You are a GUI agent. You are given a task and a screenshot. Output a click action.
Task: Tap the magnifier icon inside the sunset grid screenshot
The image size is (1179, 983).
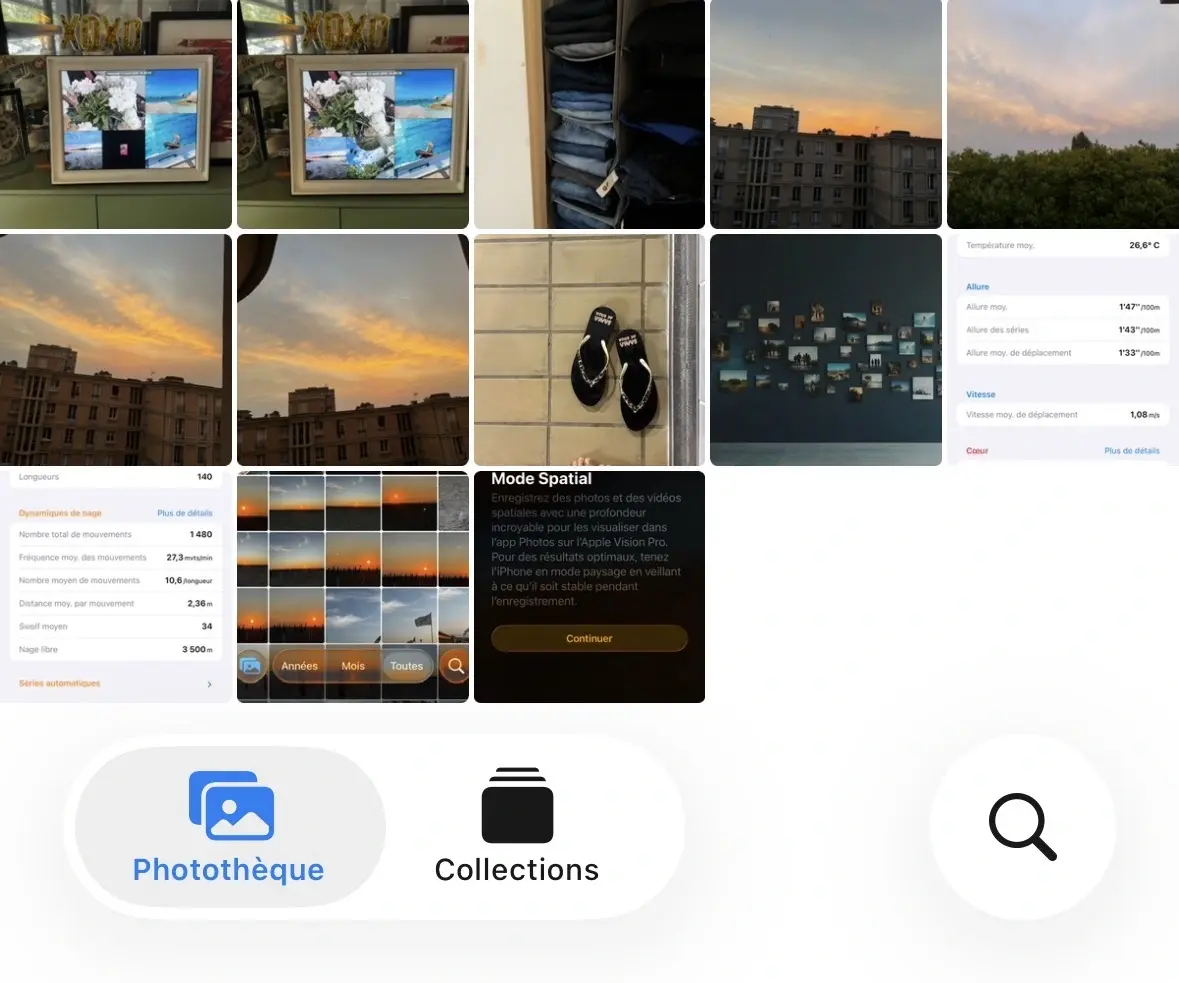coord(456,665)
